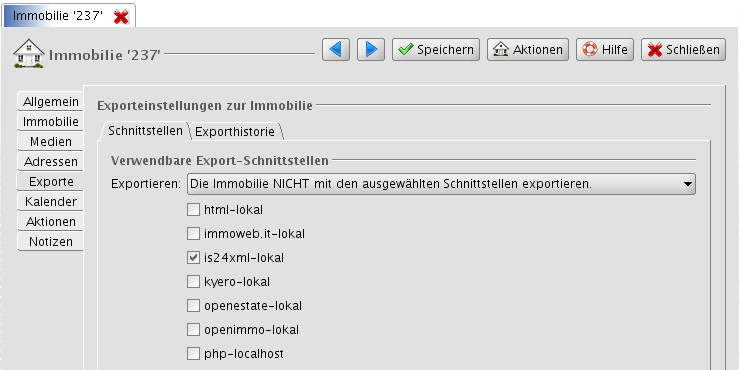Switch to the Kalender side tab

point(51,202)
